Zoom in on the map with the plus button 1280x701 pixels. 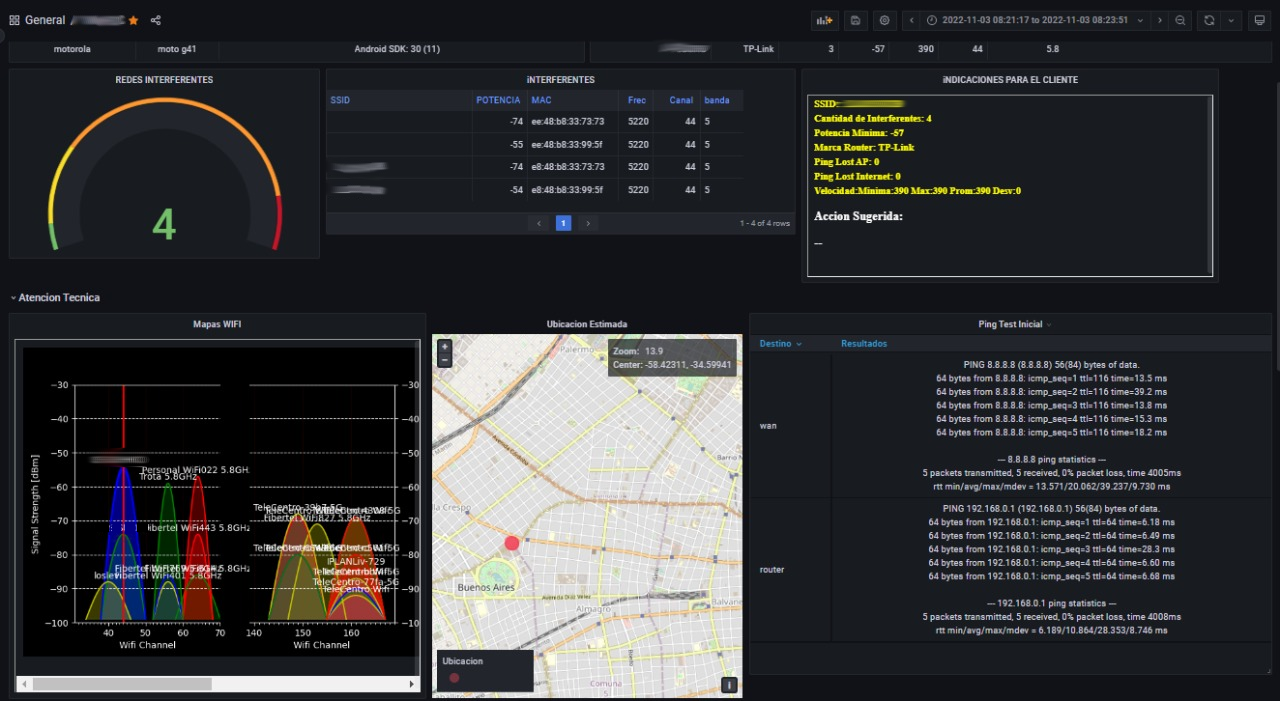click(444, 346)
